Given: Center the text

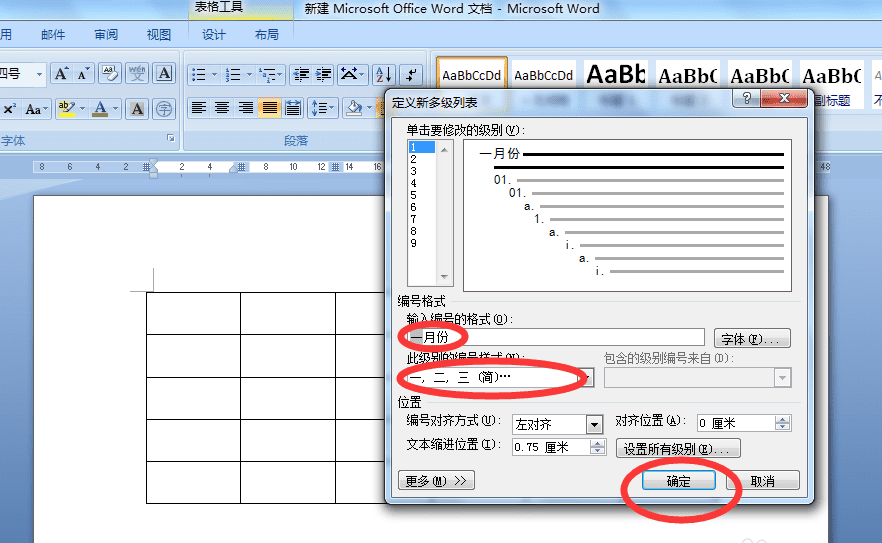Looking at the screenshot, I should [x=222, y=107].
